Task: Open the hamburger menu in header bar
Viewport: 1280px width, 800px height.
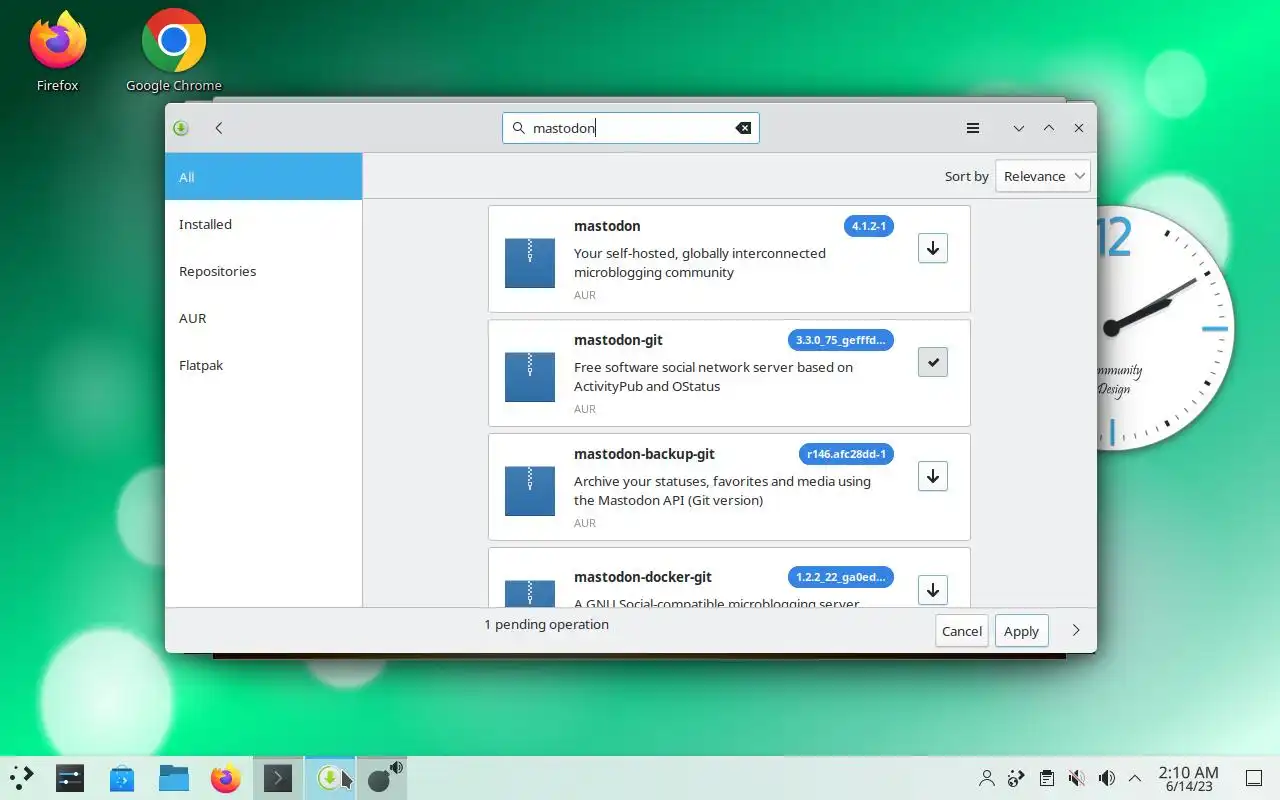Action: (x=972, y=128)
